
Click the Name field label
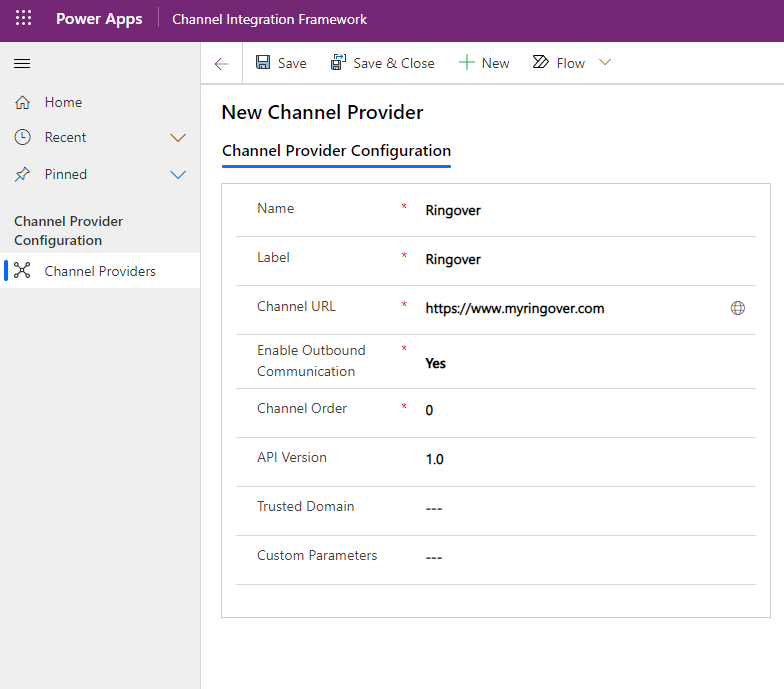[x=276, y=208]
